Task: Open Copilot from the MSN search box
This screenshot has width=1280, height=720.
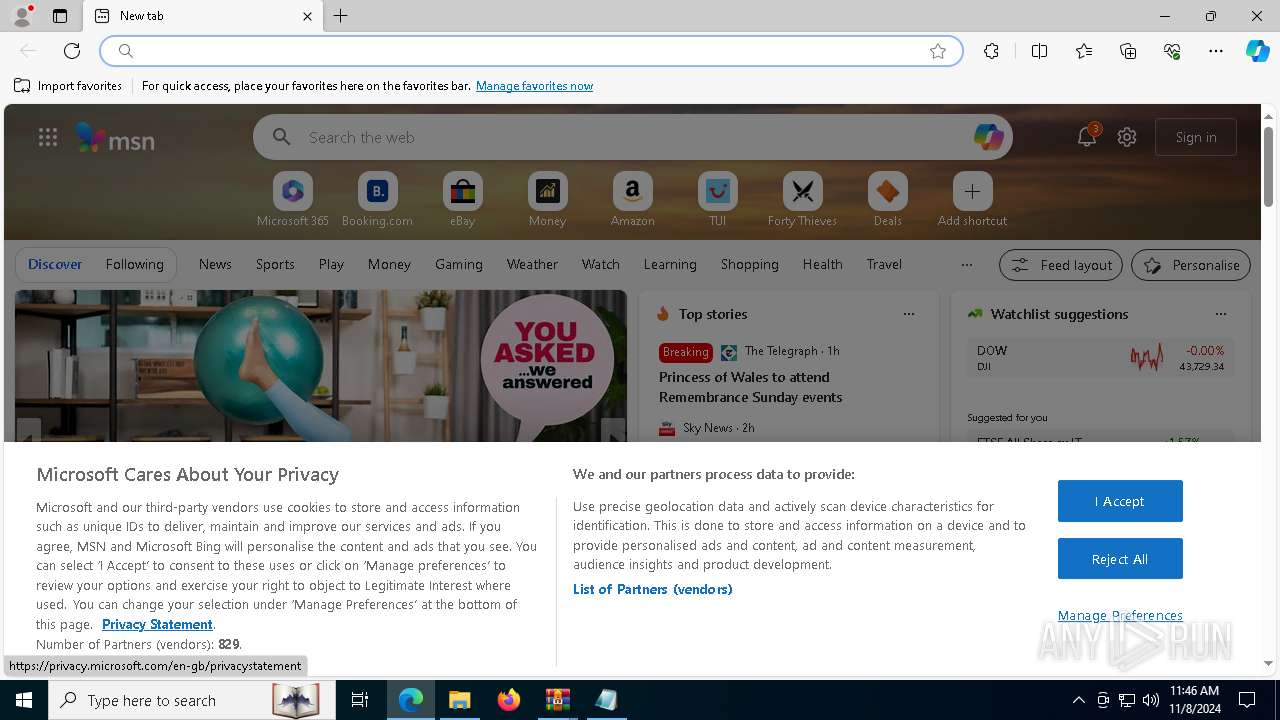Action: pos(988,137)
